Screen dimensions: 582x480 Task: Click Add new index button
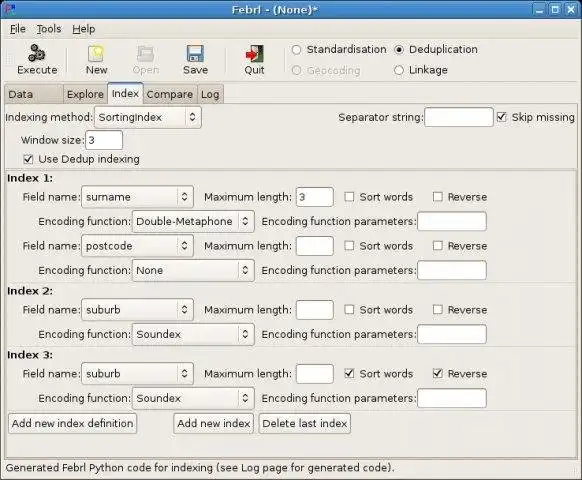click(x=213, y=423)
